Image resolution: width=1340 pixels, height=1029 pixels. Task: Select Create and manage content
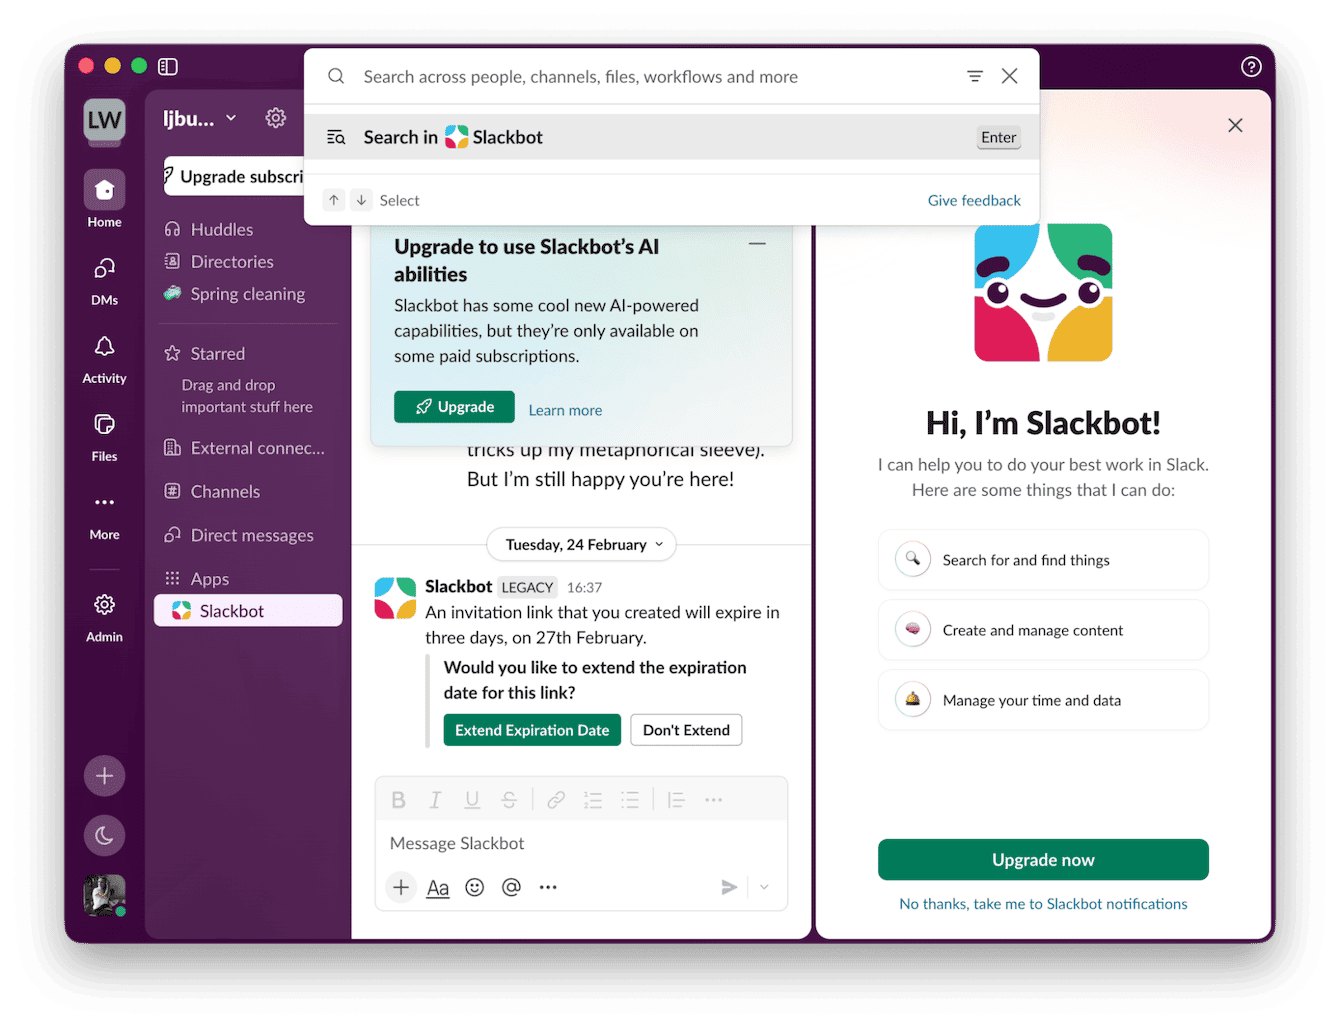point(1043,630)
